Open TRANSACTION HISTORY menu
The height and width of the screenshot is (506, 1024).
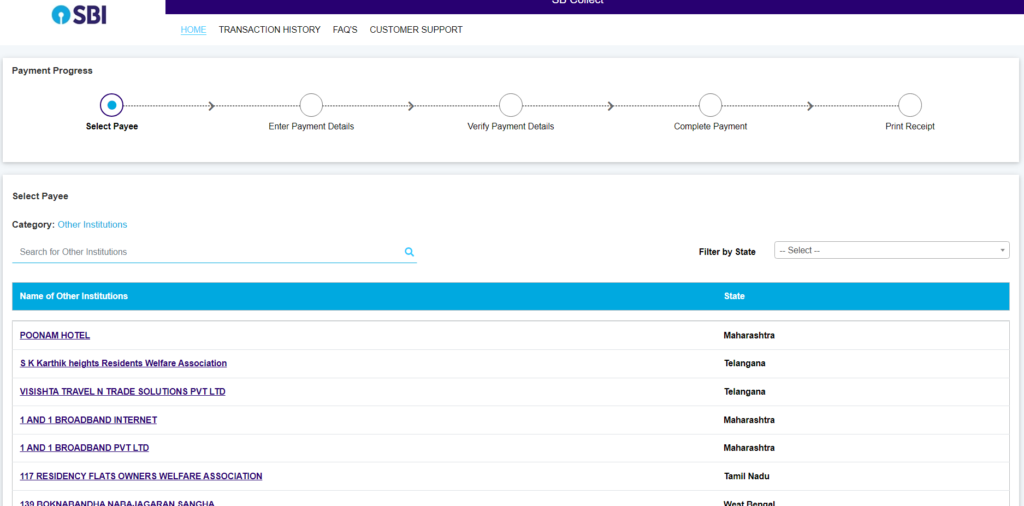click(270, 30)
